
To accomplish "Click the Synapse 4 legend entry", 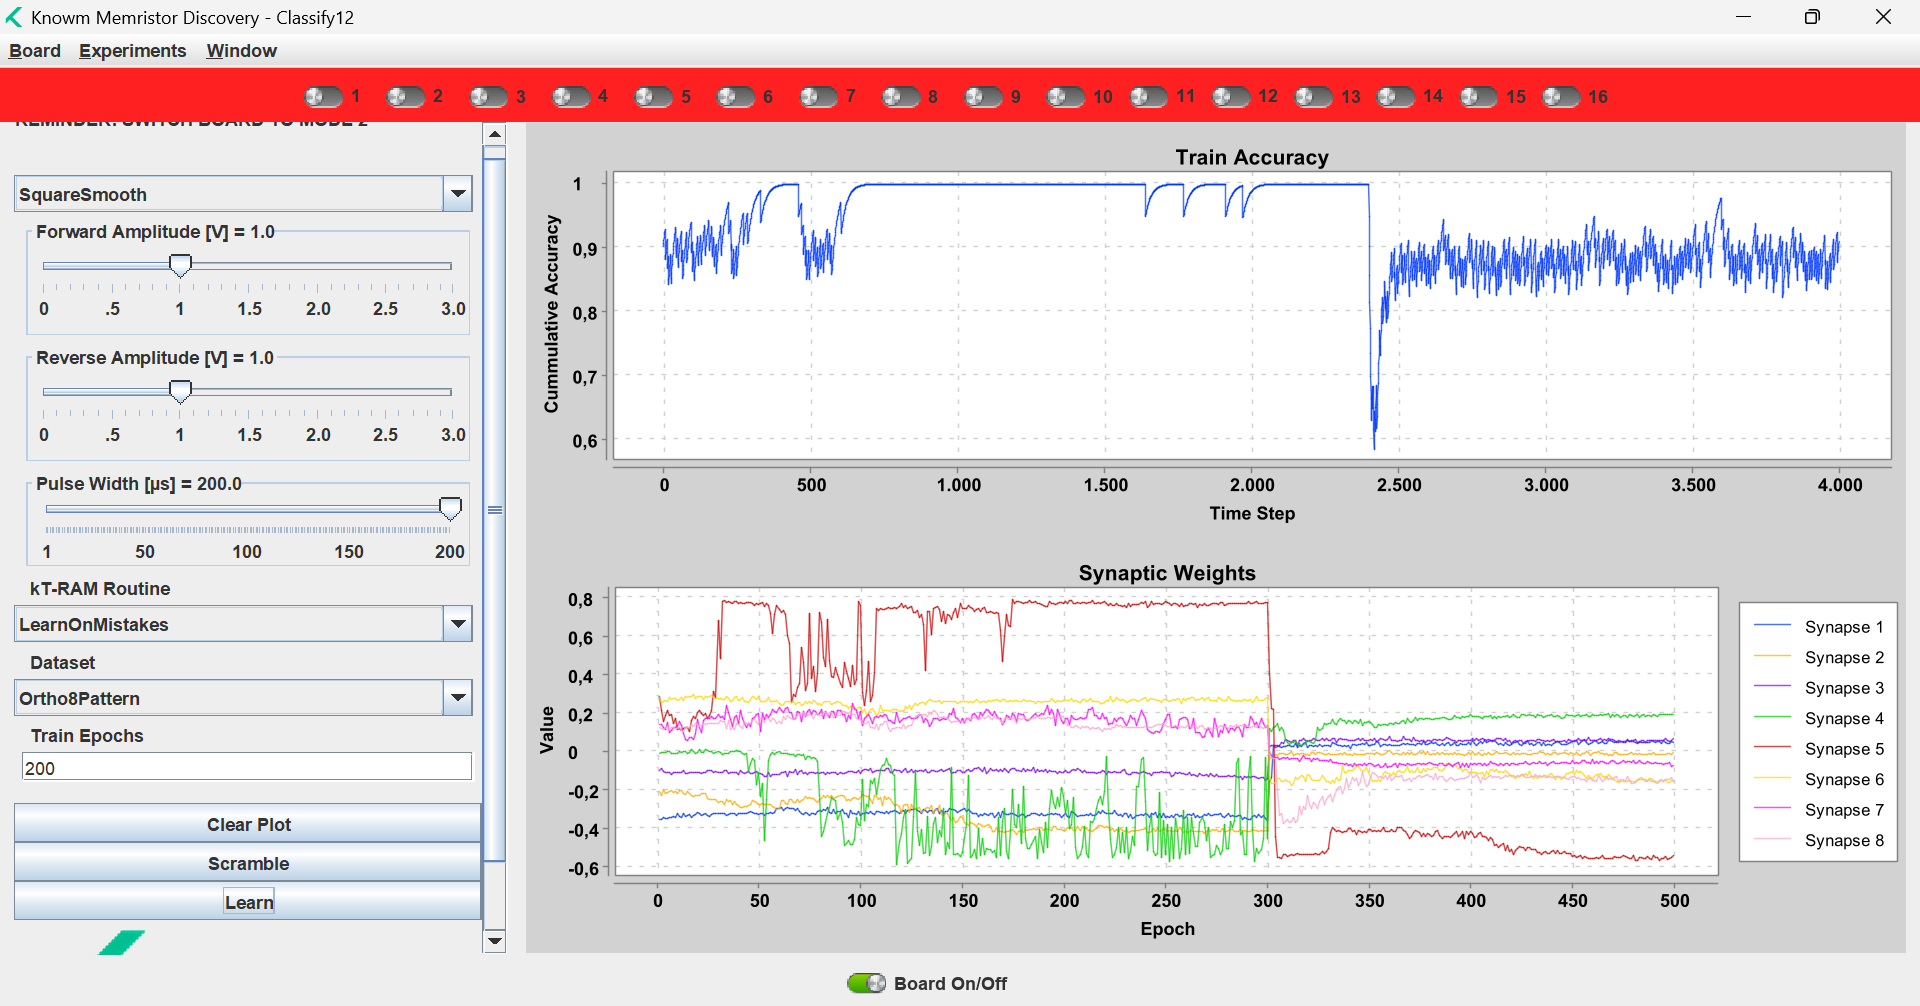I will pyautogui.click(x=1820, y=718).
